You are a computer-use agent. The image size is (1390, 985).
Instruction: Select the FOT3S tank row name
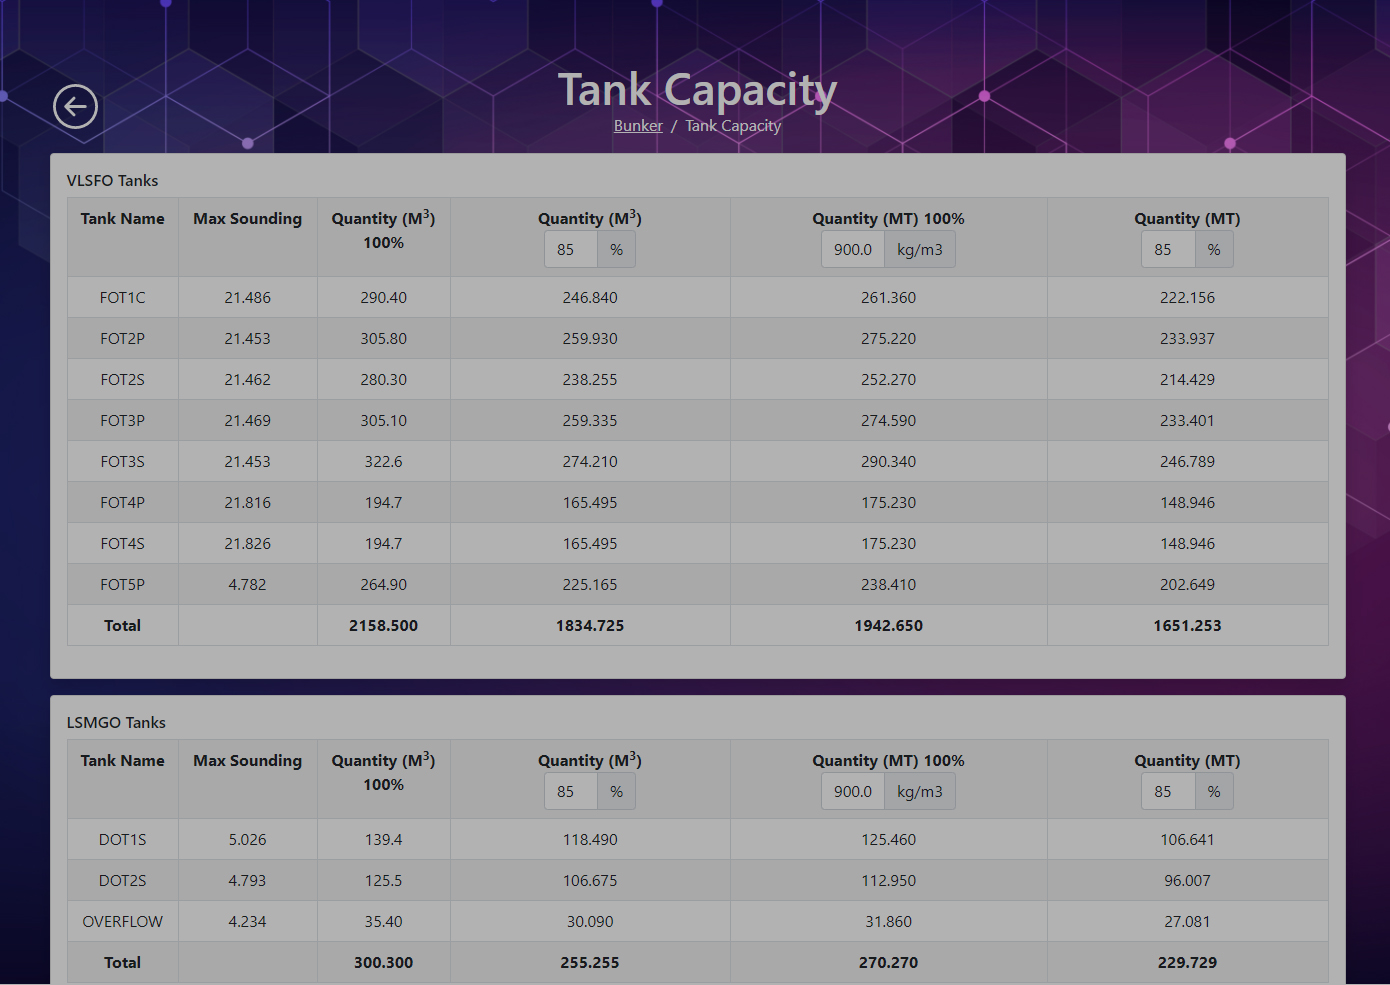pos(122,462)
